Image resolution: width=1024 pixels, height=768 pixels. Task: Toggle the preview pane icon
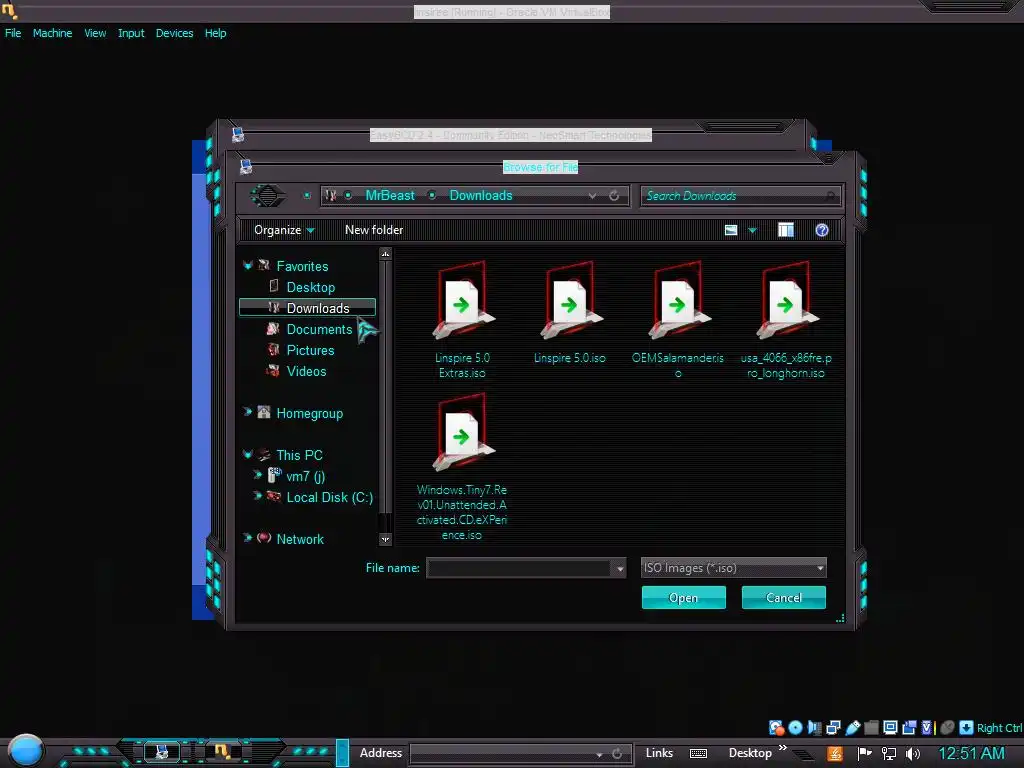tap(786, 230)
